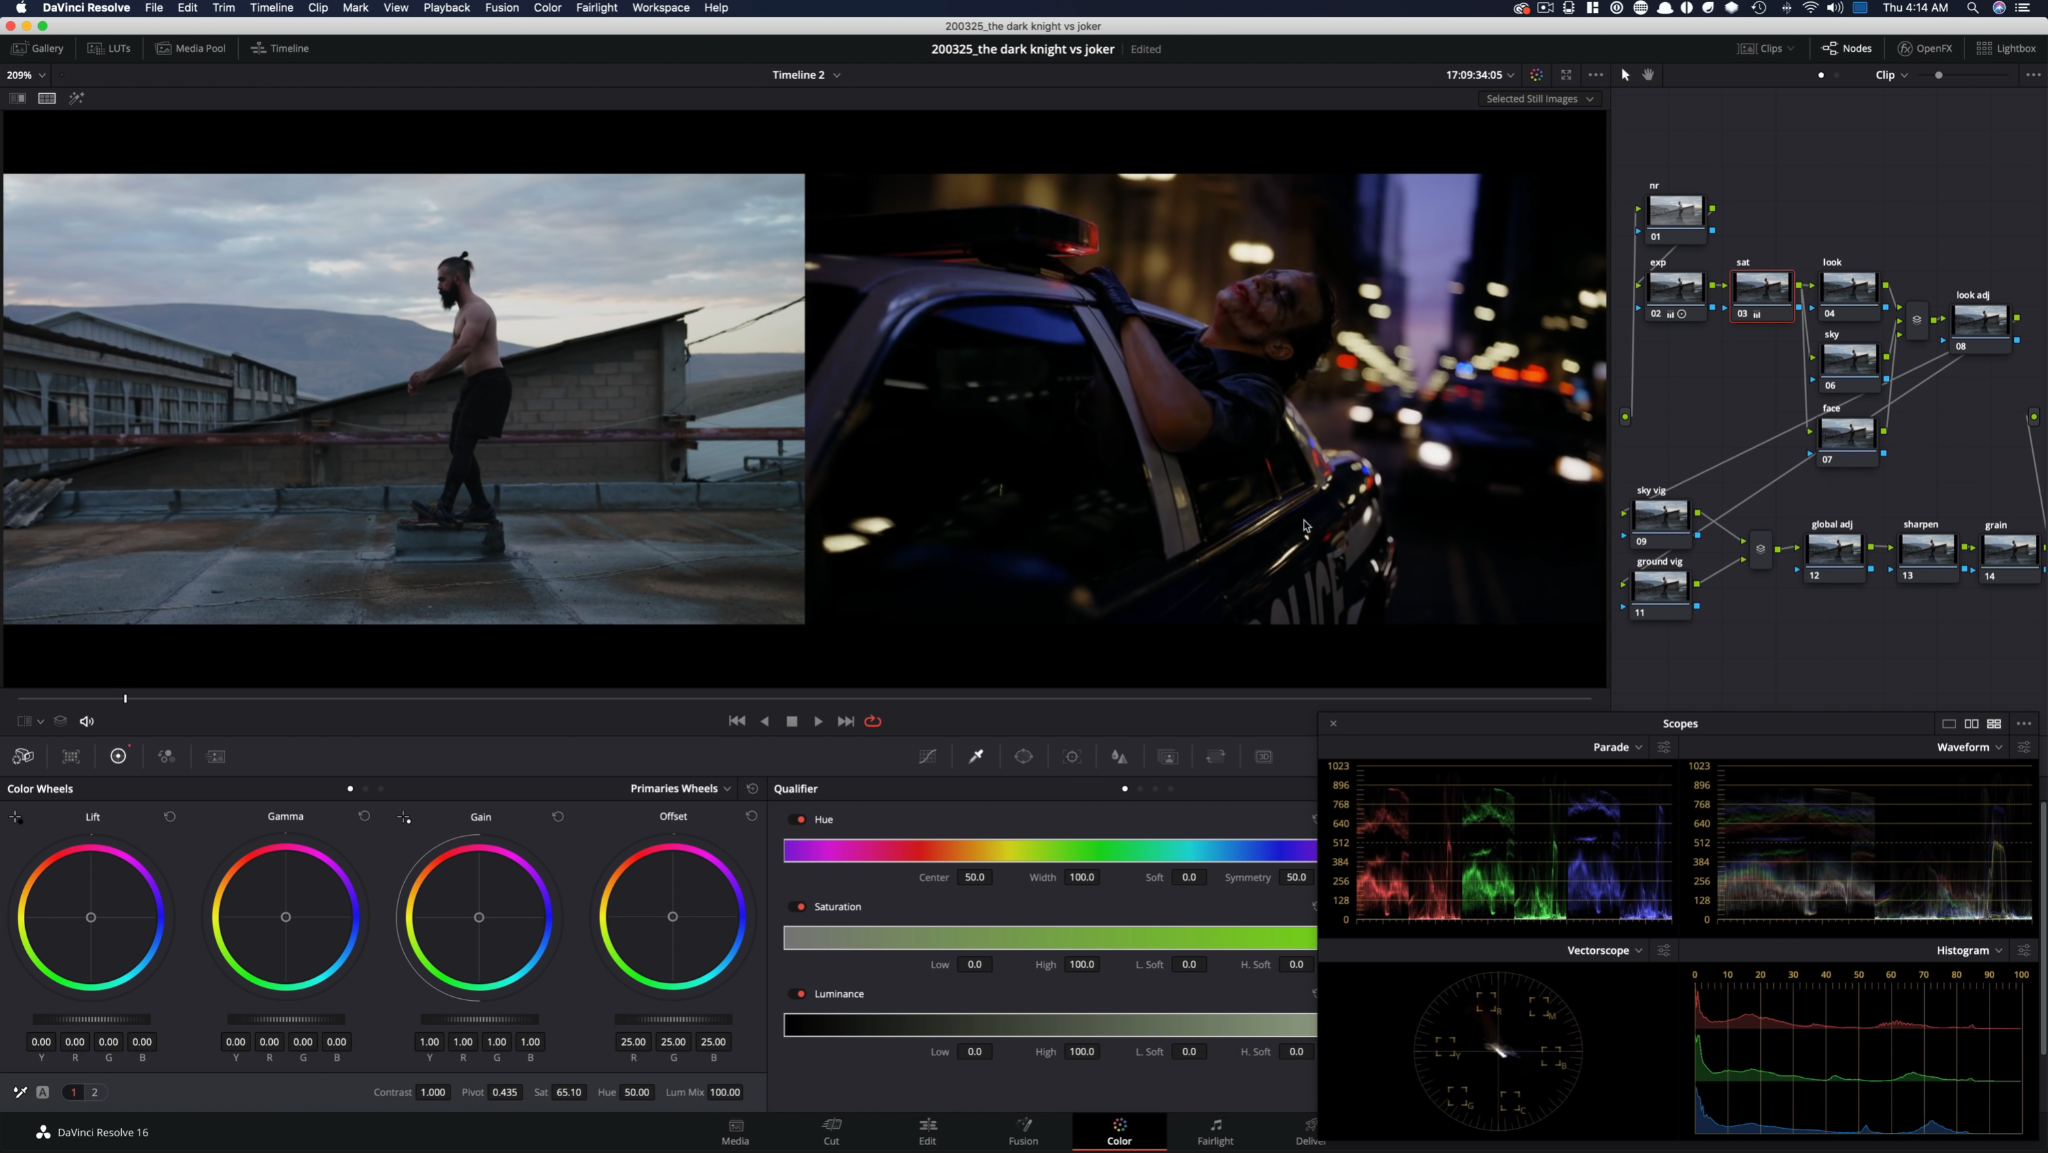2048x1153 pixels.
Task: Open the Camera Raw palette
Action: [x=23, y=757]
